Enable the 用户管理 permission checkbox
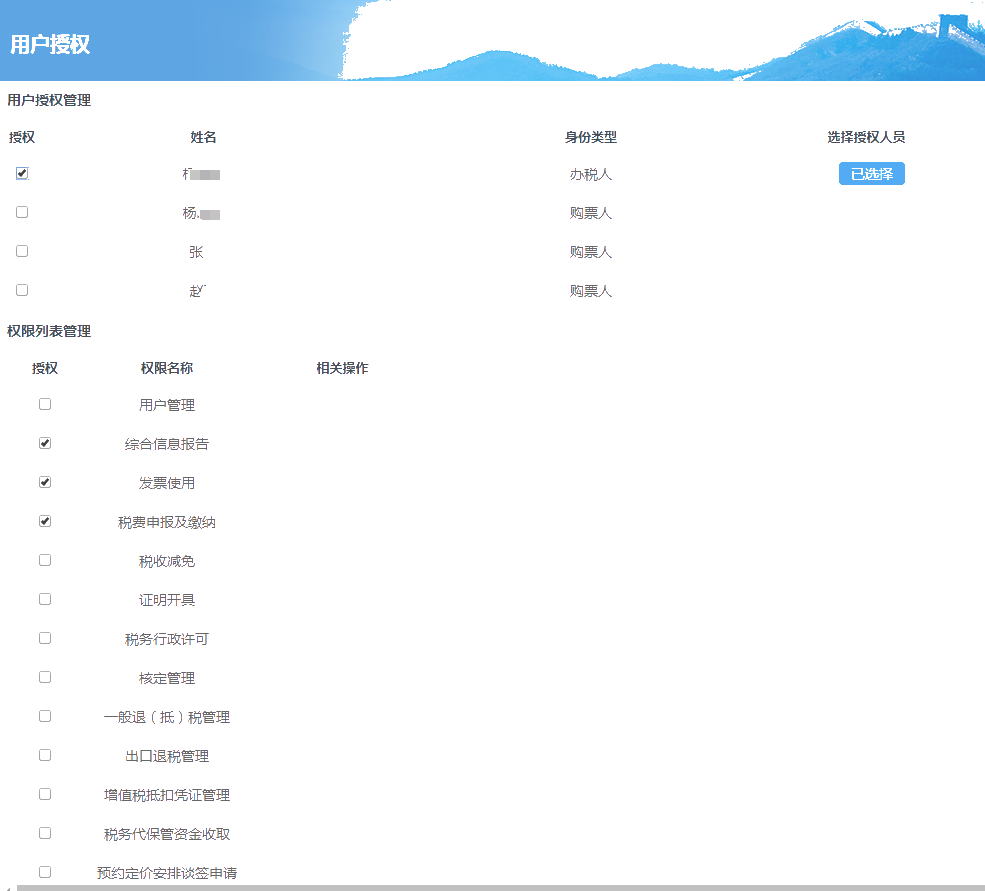 pyautogui.click(x=45, y=404)
